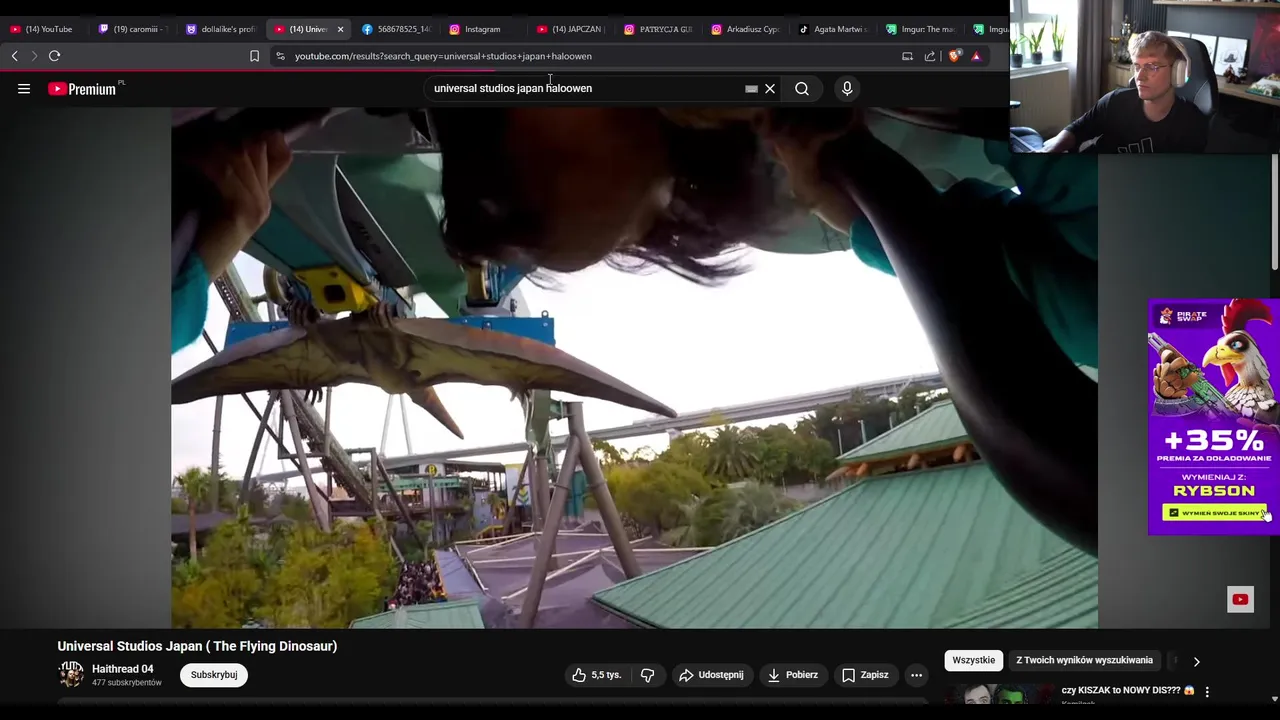Screen dimensions: 1280x720
Task: Go to YouTube Premium home logo
Action: pyautogui.click(x=82, y=89)
